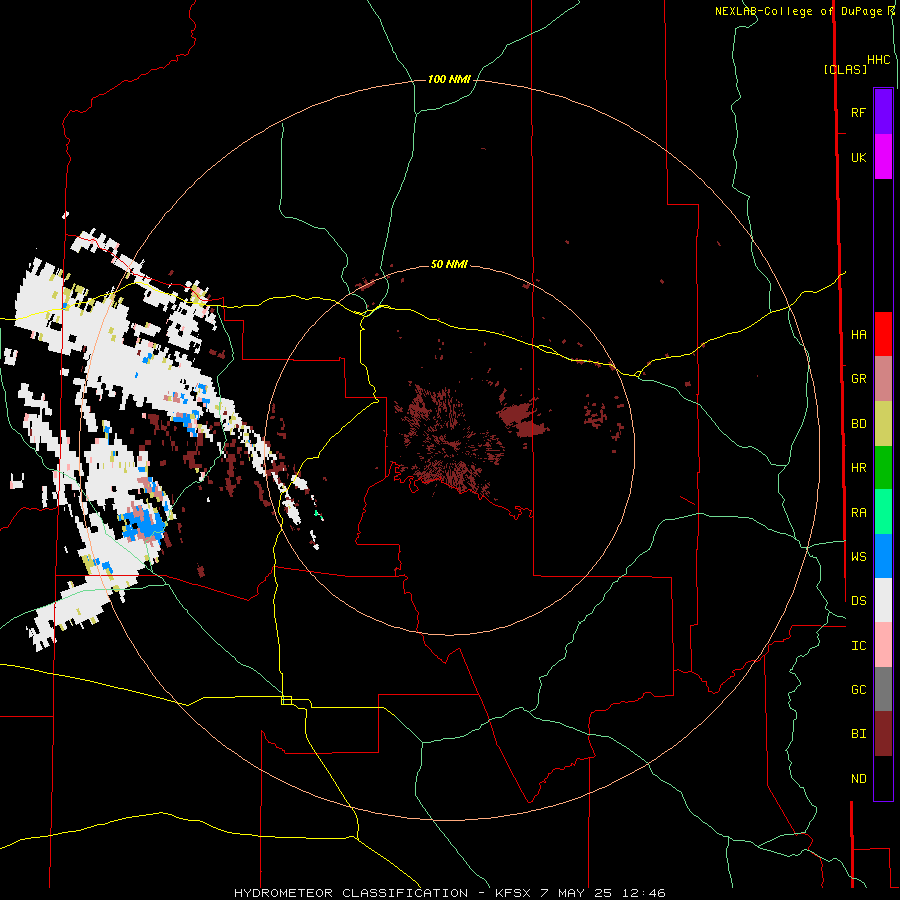900x900 pixels.
Task: Click the RA light green legend block
Action: [883, 512]
